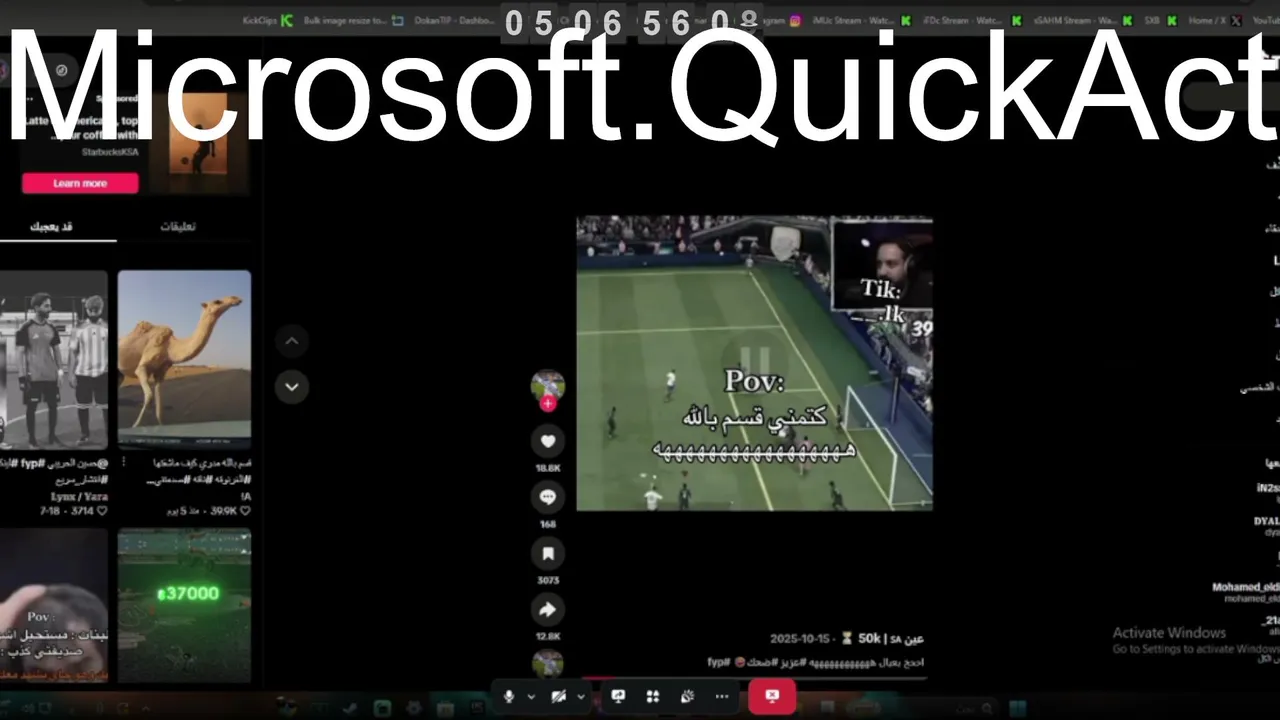Viewport: 1280px width, 720px height.
Task: Open the camel video thumbnail
Action: [x=184, y=360]
